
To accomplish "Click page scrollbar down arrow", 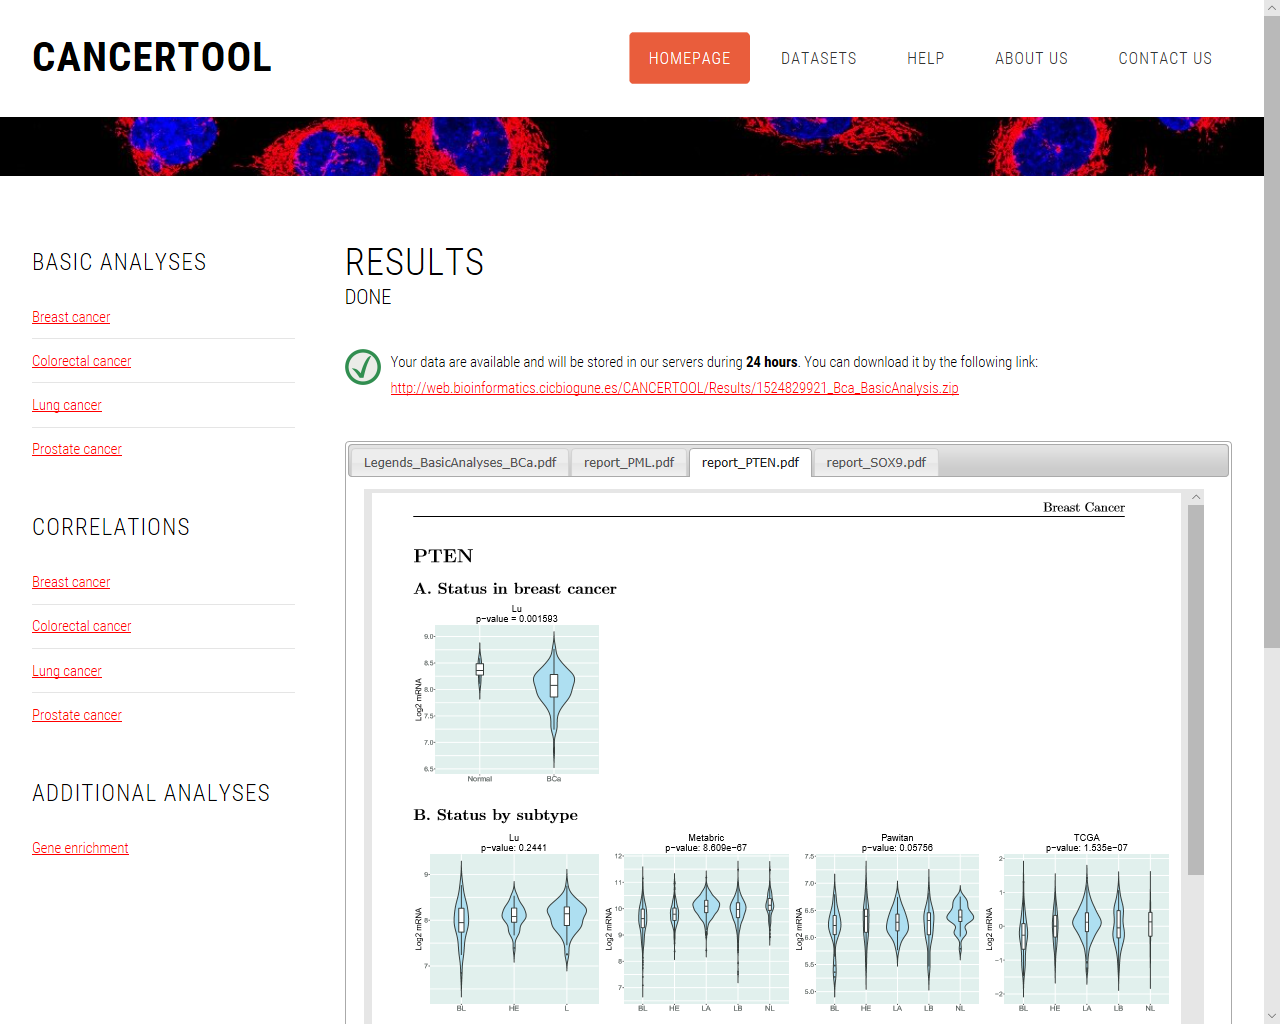I will coord(1271,1015).
